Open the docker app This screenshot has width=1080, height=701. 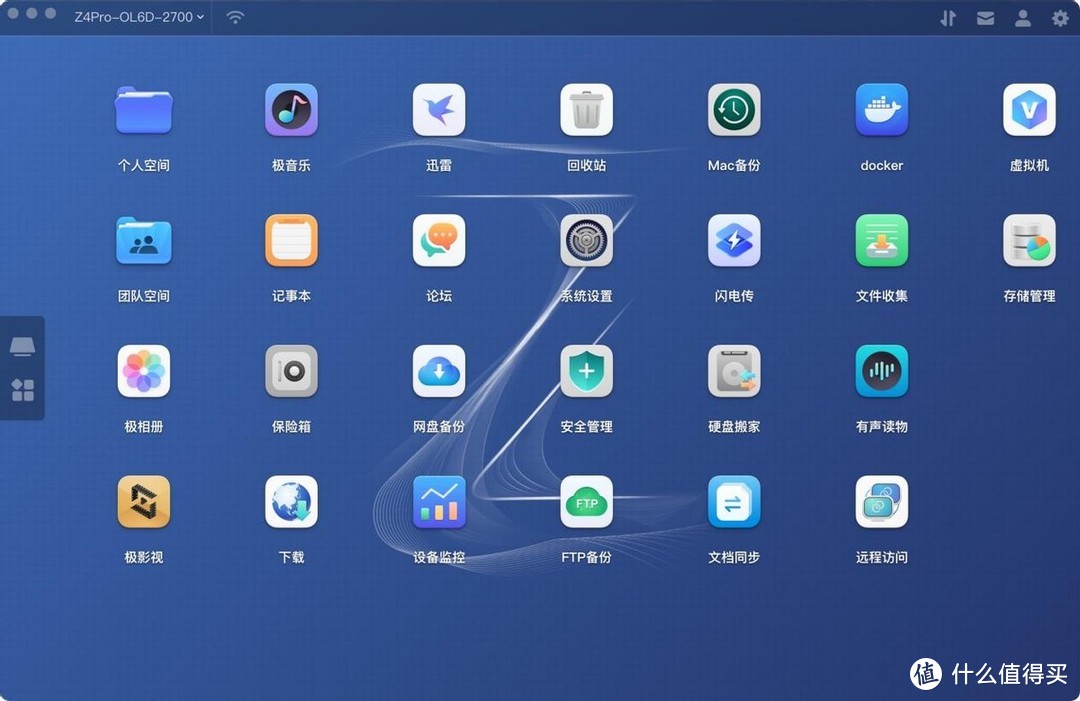(882, 110)
